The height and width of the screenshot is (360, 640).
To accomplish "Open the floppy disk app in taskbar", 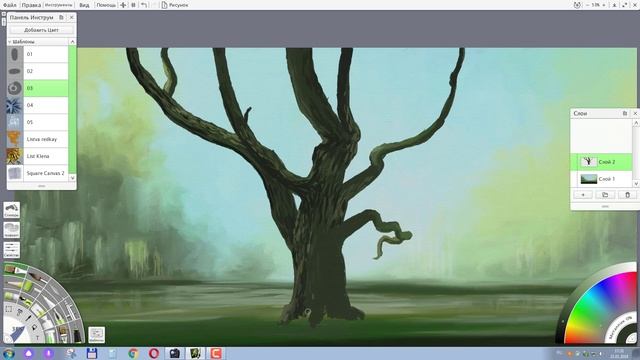I will coord(92,353).
